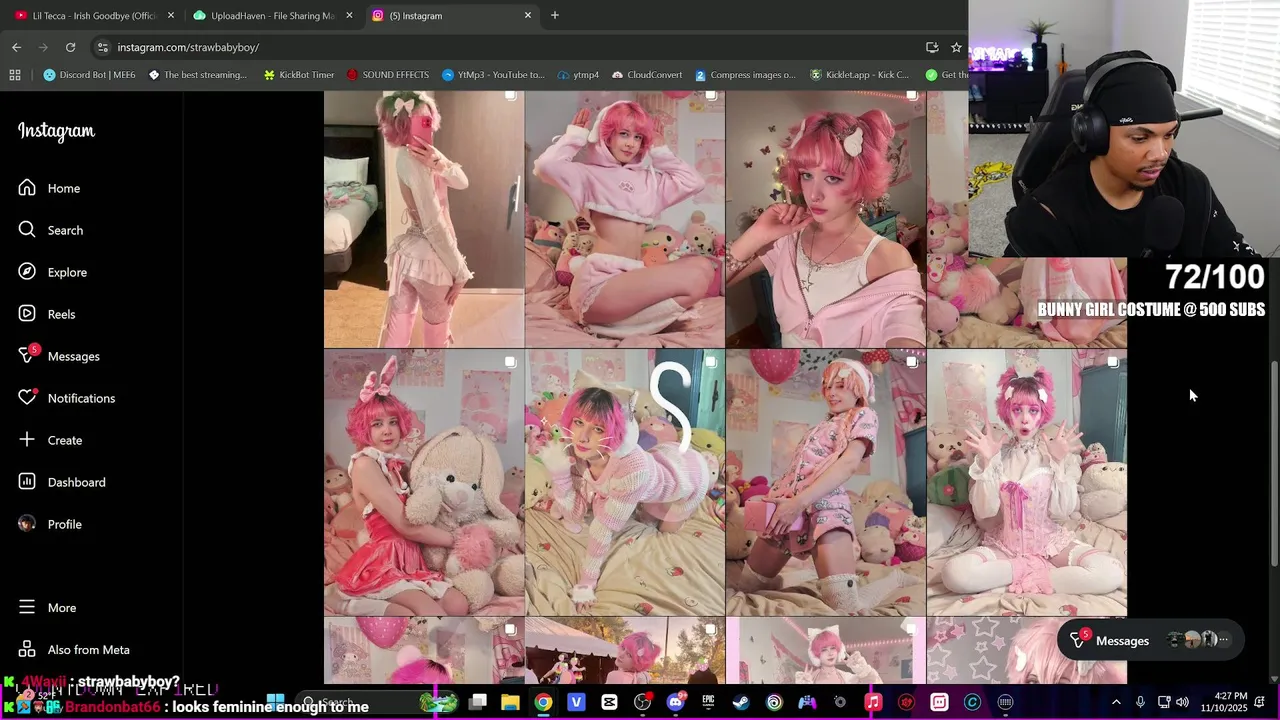Start a new post via Create
This screenshot has height=720, width=1280.
point(50,440)
